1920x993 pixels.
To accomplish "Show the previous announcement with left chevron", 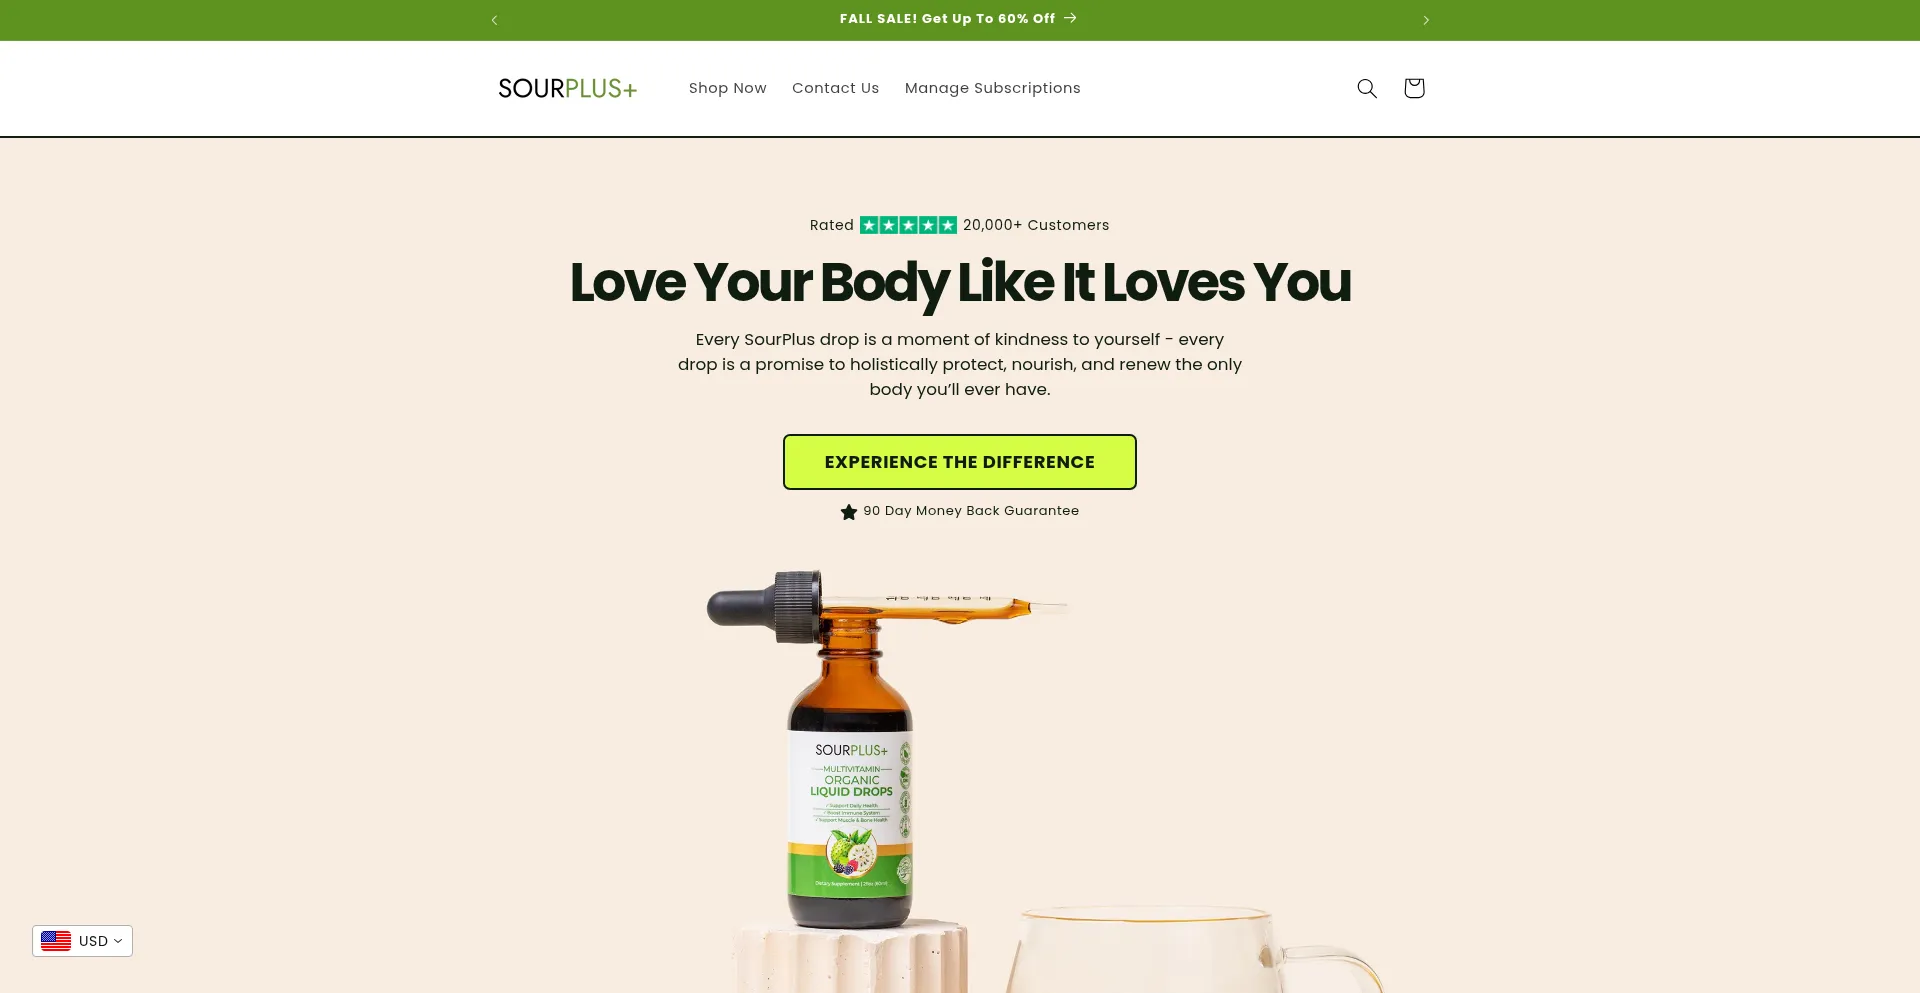I will tap(494, 20).
